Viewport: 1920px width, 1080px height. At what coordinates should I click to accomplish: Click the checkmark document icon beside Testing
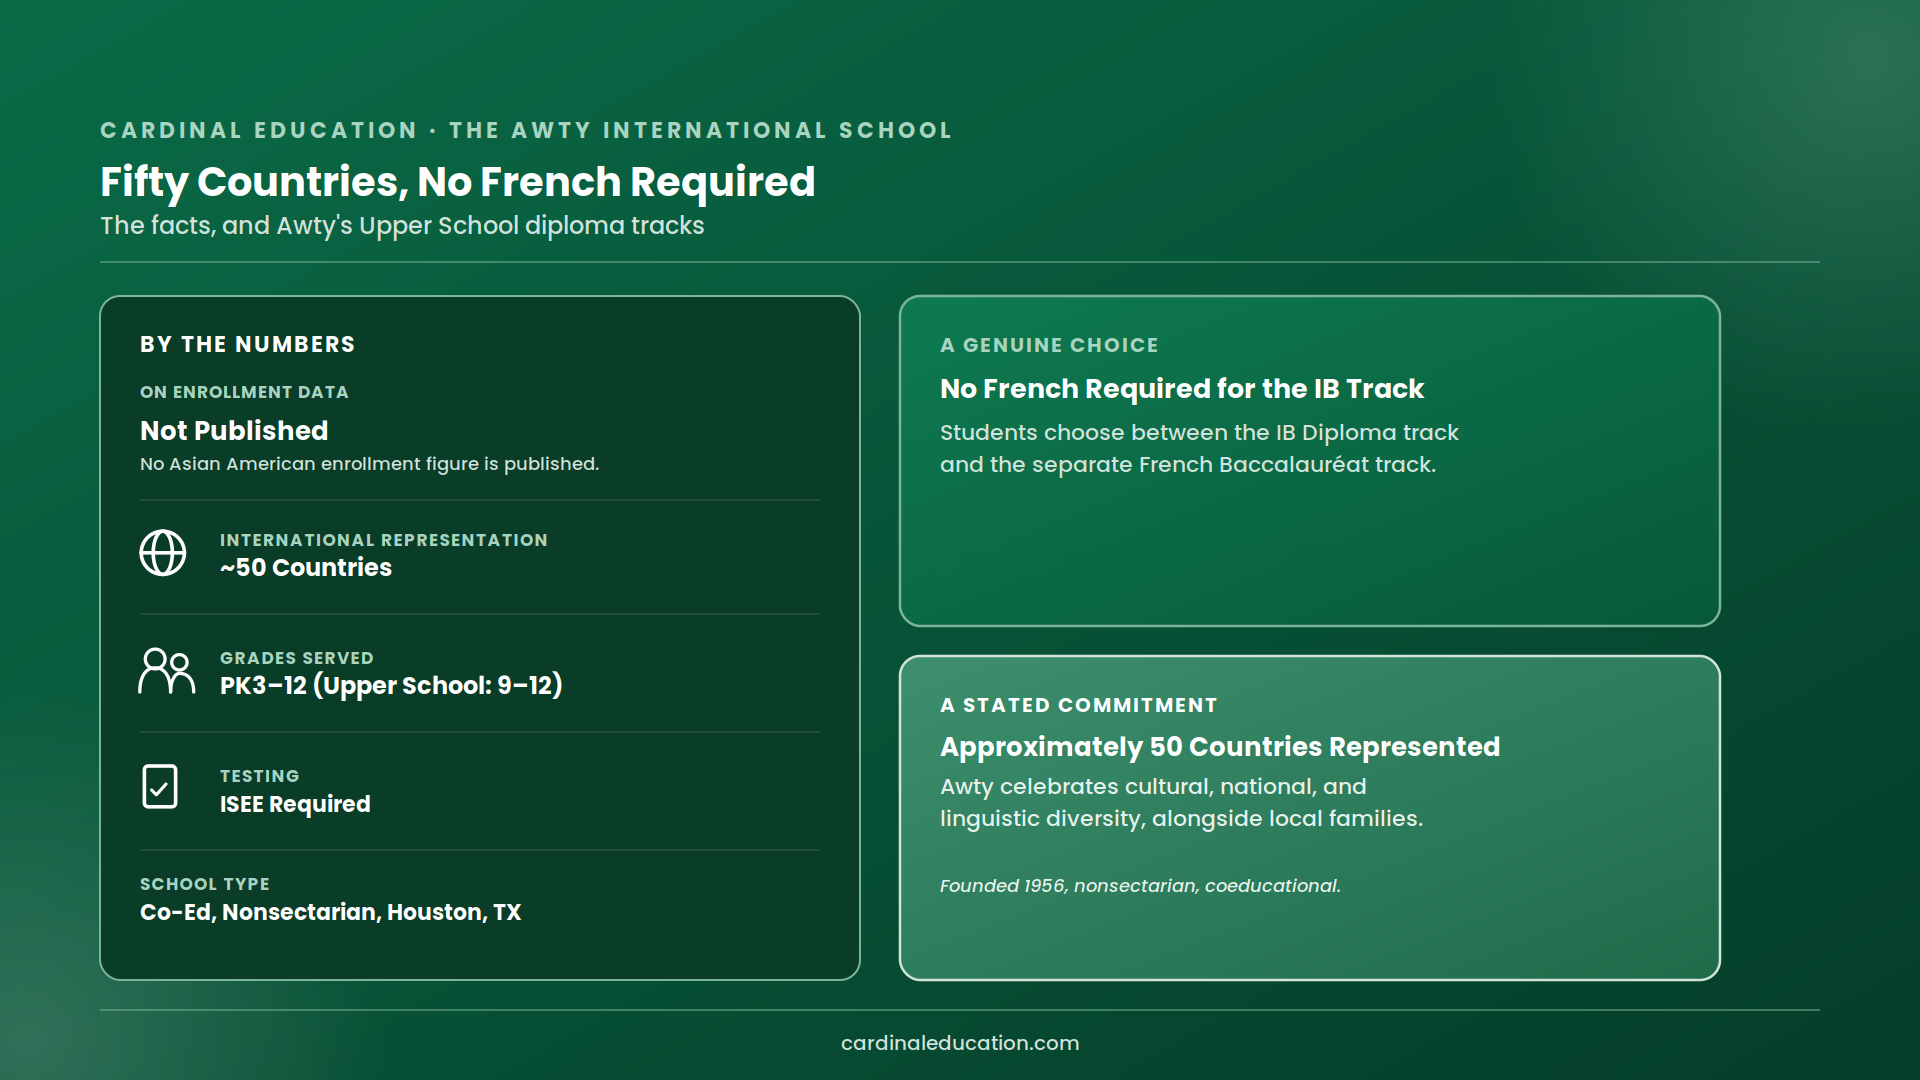tap(160, 787)
